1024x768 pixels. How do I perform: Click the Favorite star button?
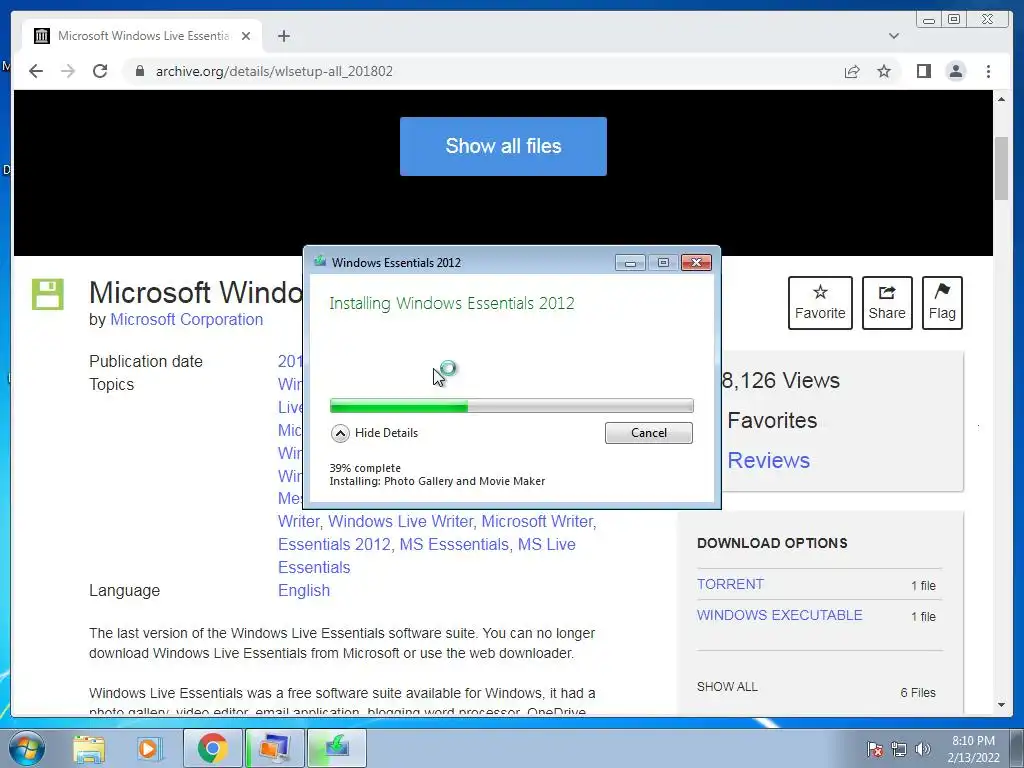[820, 303]
